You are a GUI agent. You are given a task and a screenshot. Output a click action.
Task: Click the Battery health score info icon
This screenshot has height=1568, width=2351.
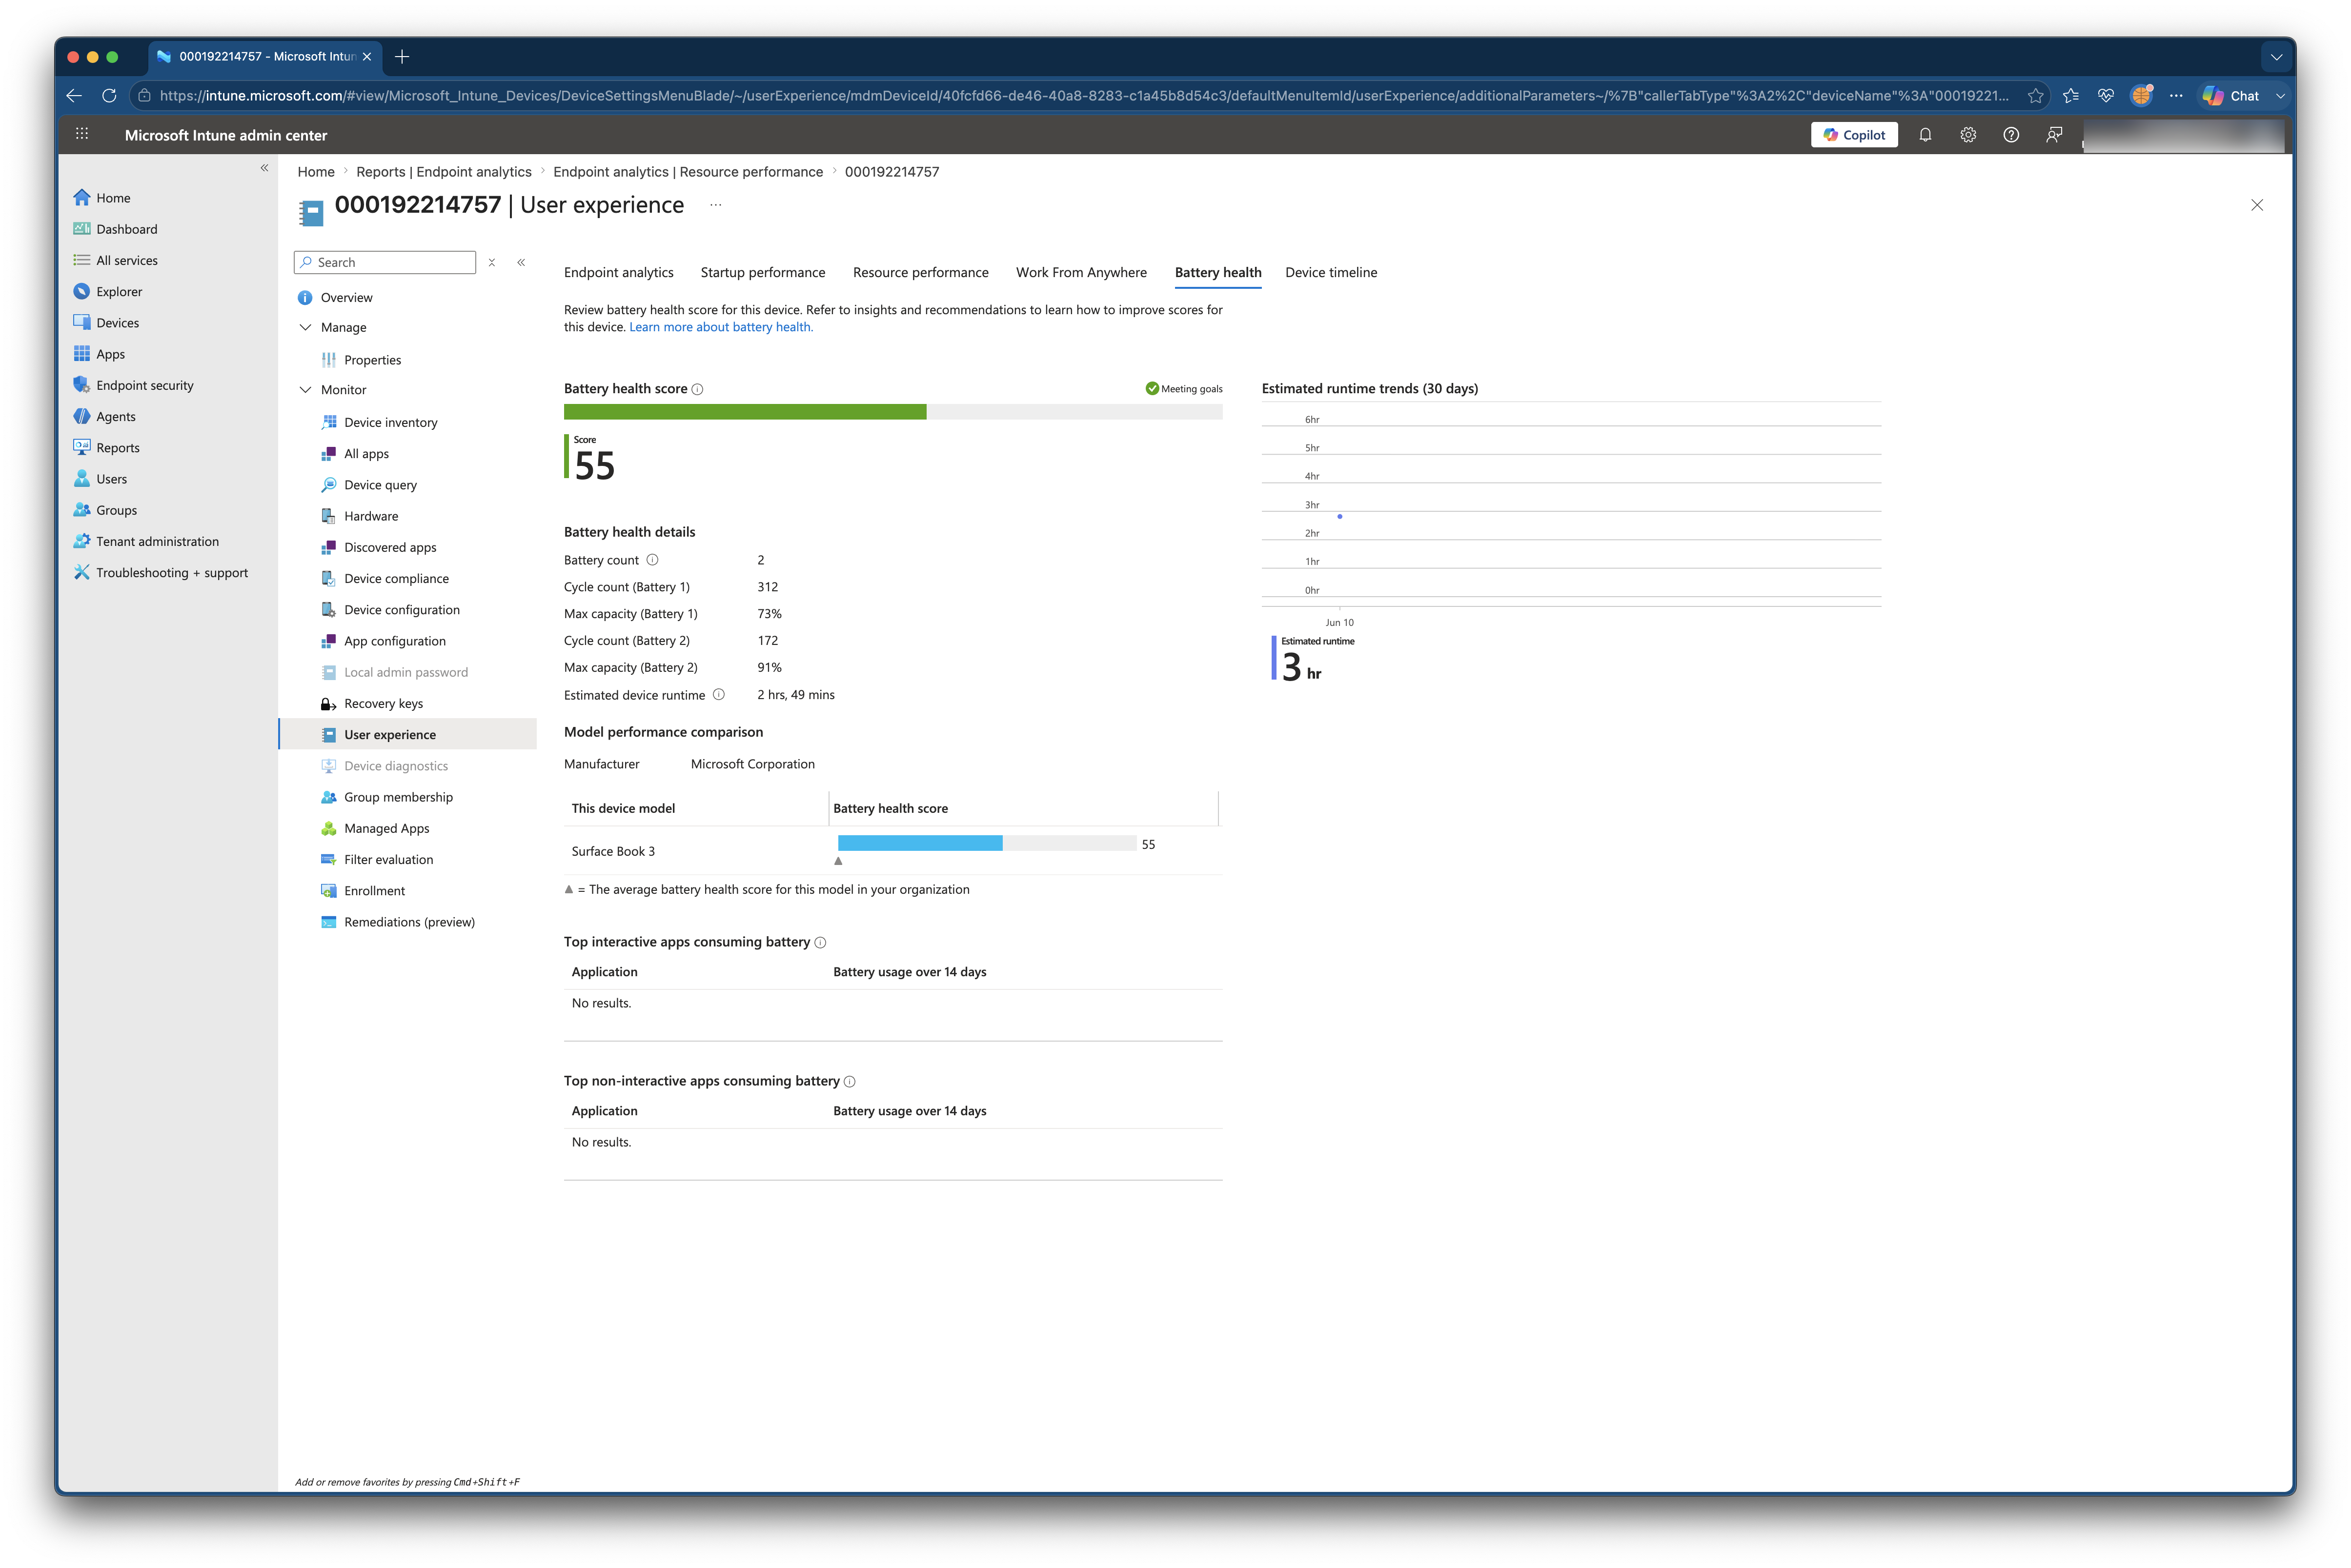698,390
